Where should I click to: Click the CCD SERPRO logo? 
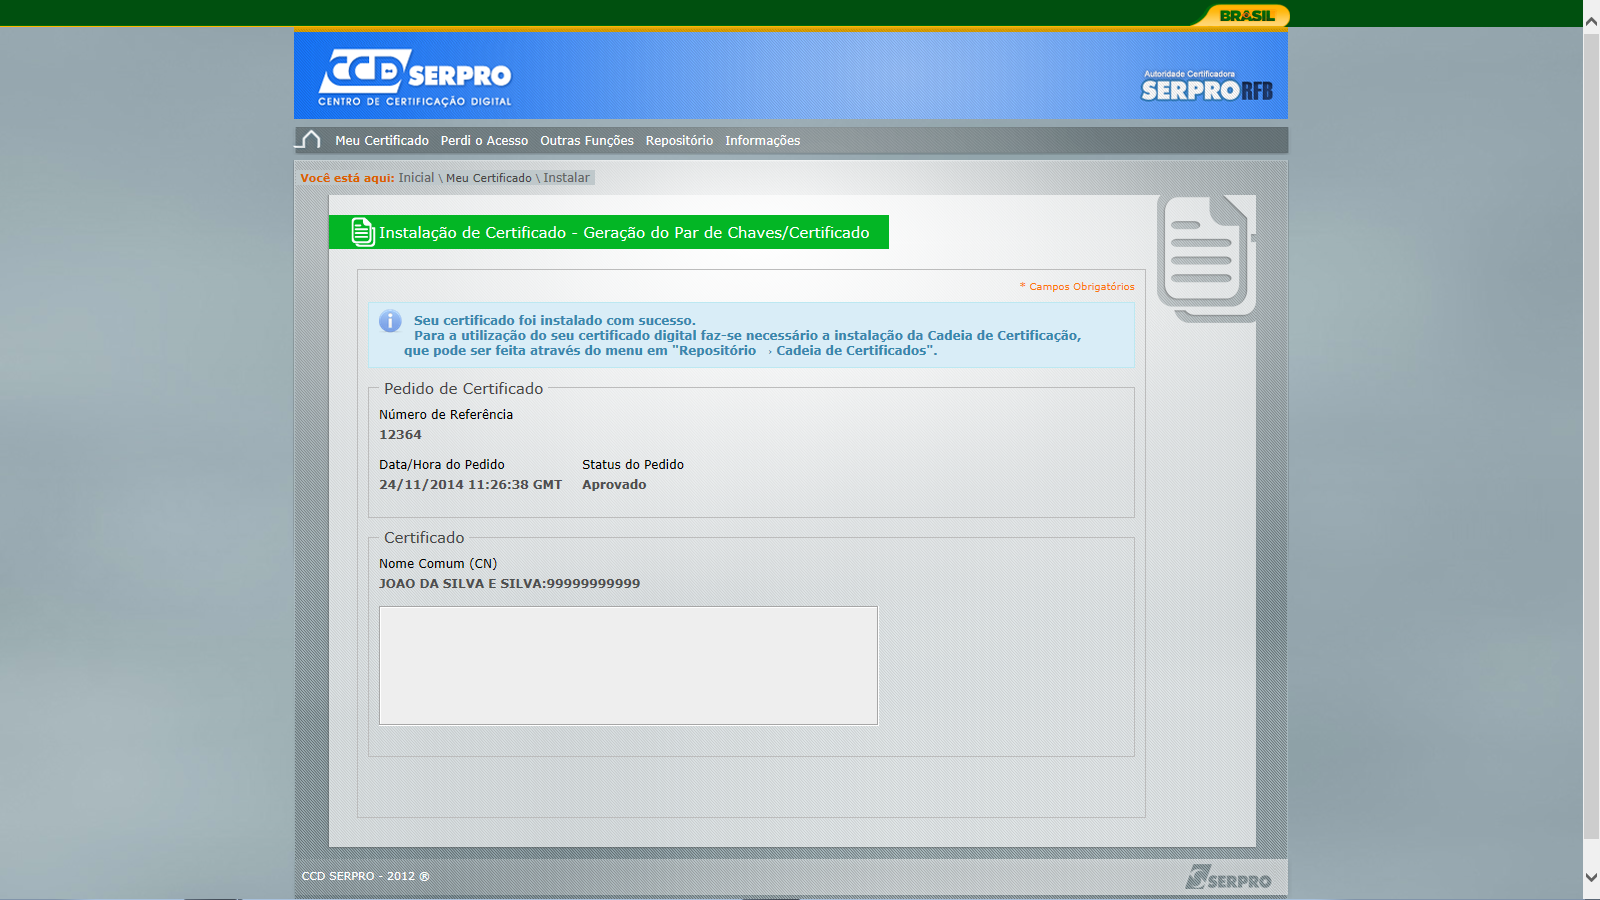[x=415, y=77]
